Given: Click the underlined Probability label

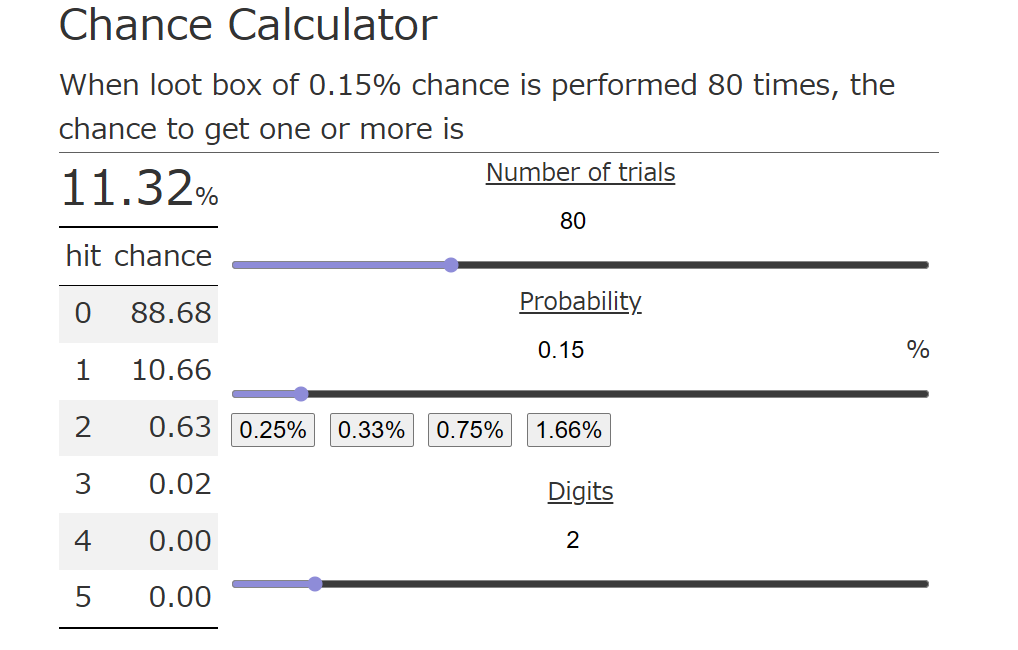Looking at the screenshot, I should click(580, 302).
